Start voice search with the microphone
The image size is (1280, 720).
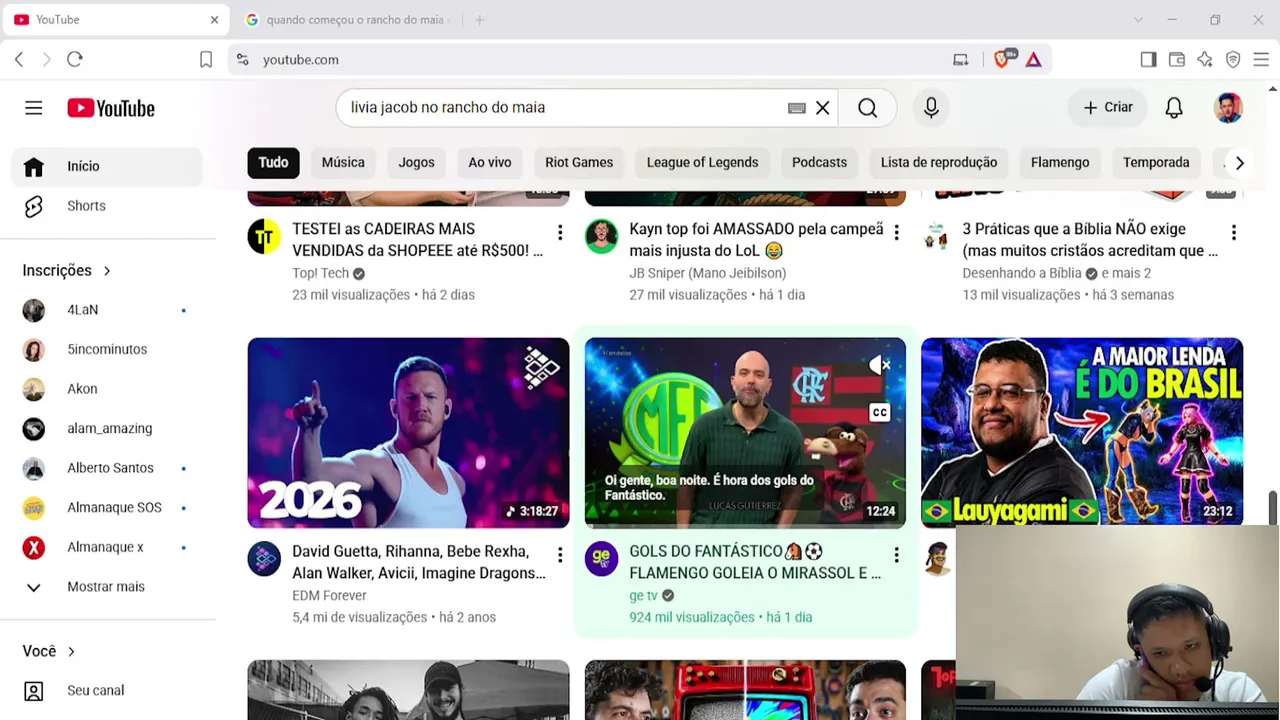(931, 108)
